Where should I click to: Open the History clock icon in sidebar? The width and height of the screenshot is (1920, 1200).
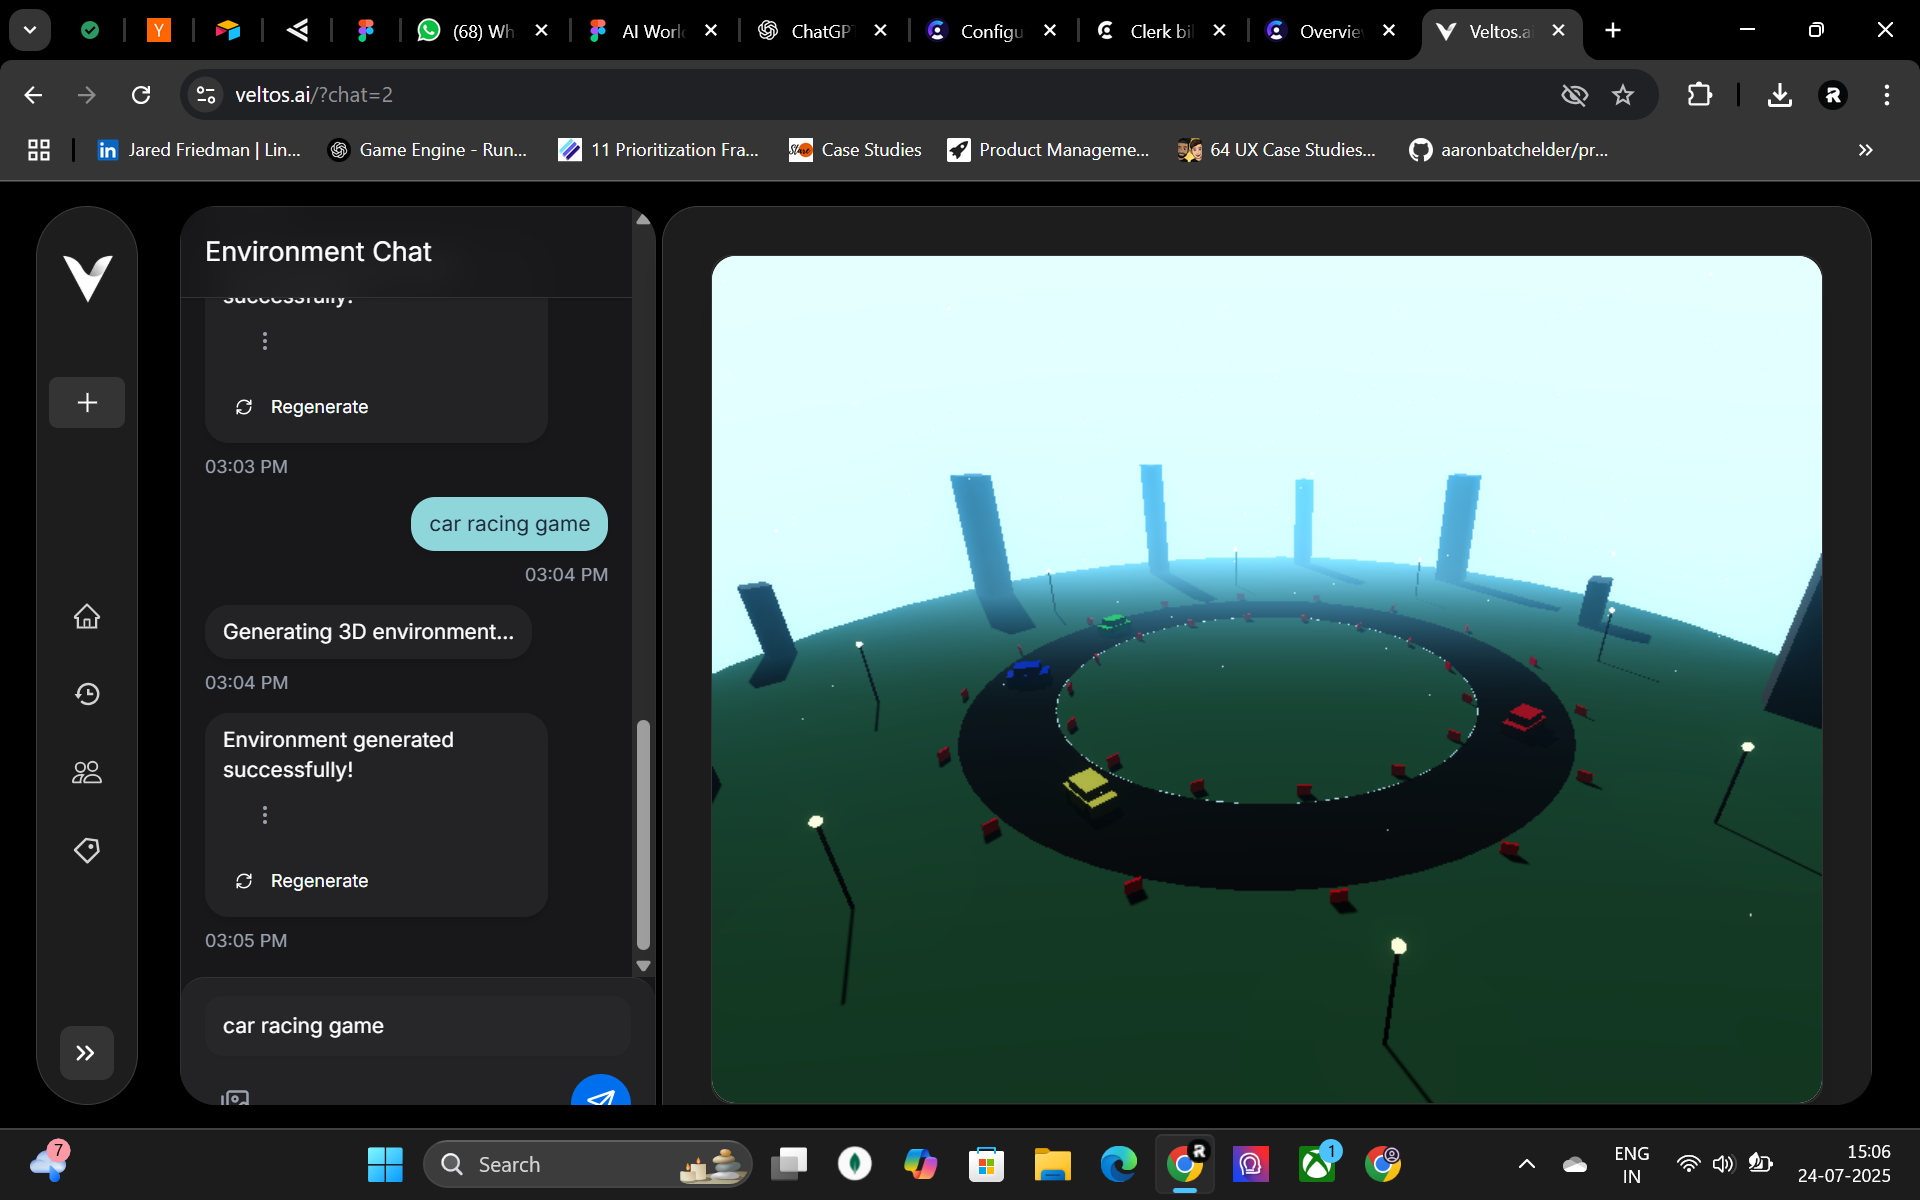point(87,694)
